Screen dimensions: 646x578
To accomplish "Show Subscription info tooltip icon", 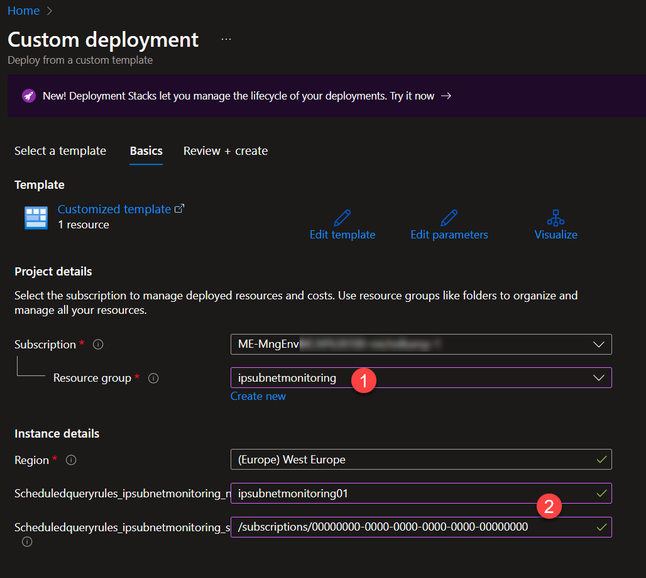I will click(x=98, y=344).
